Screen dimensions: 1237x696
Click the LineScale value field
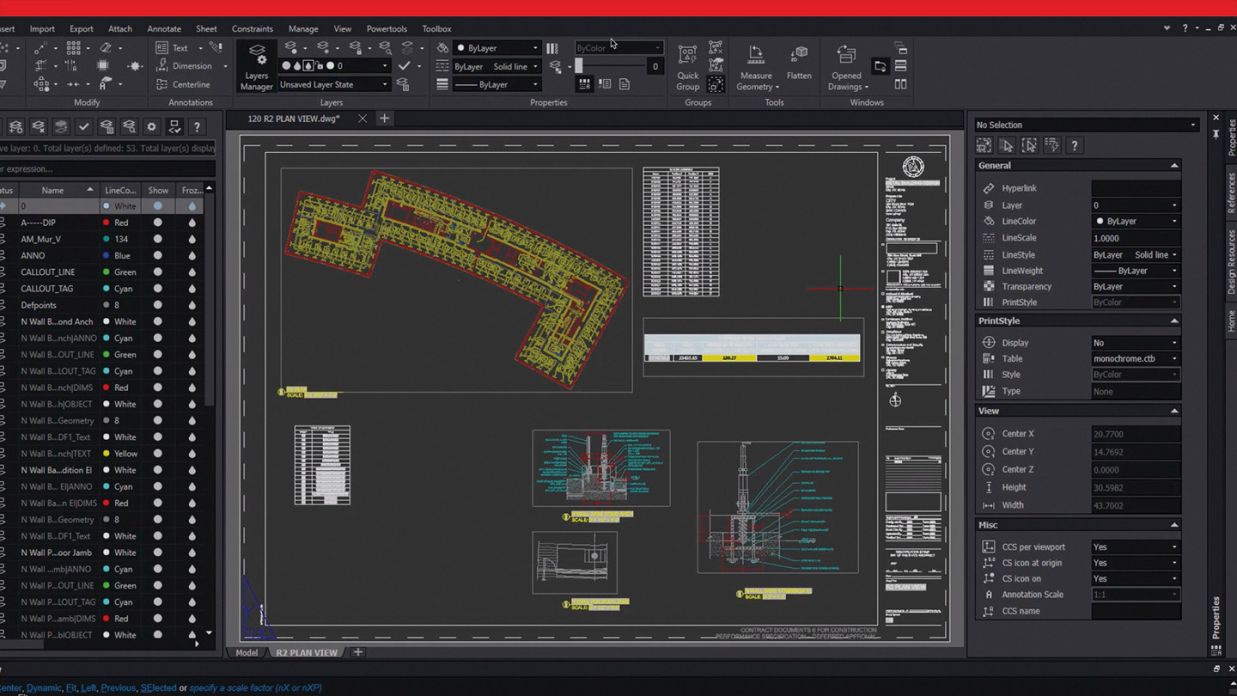tap(1134, 238)
